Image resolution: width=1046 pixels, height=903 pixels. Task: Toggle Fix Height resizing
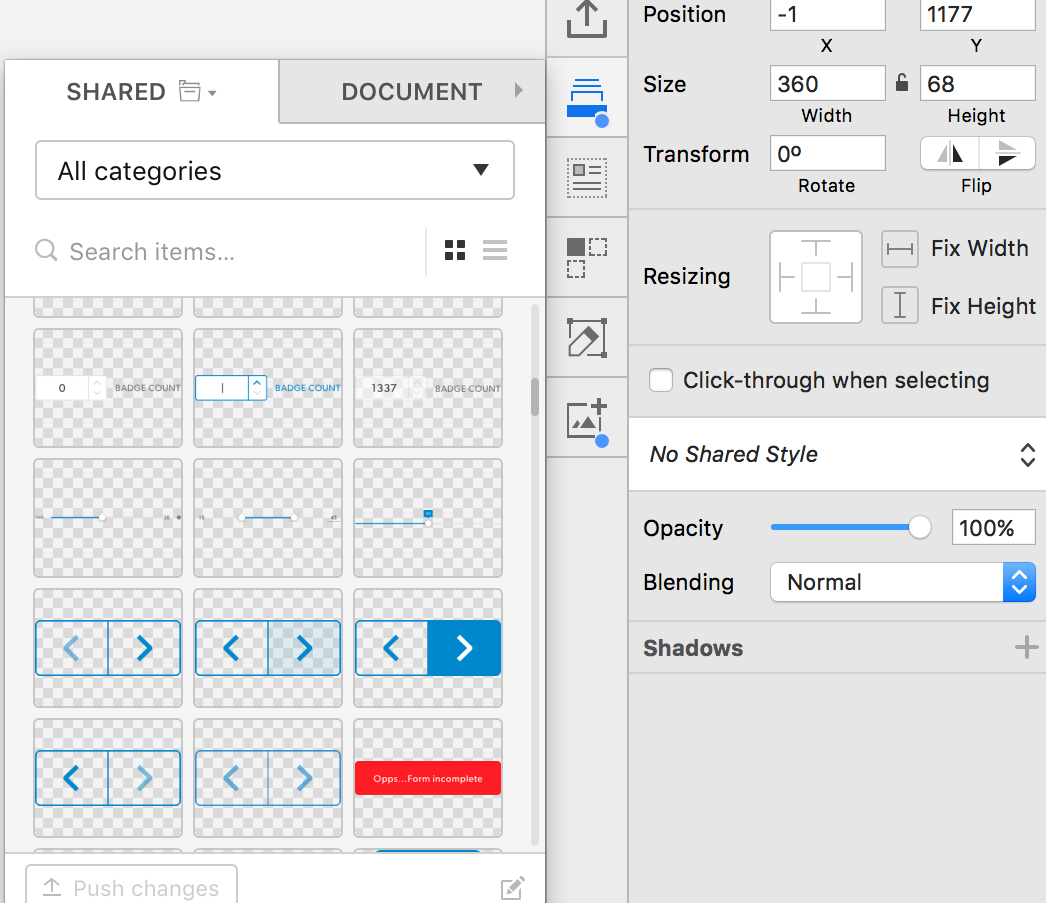pyautogui.click(x=900, y=306)
